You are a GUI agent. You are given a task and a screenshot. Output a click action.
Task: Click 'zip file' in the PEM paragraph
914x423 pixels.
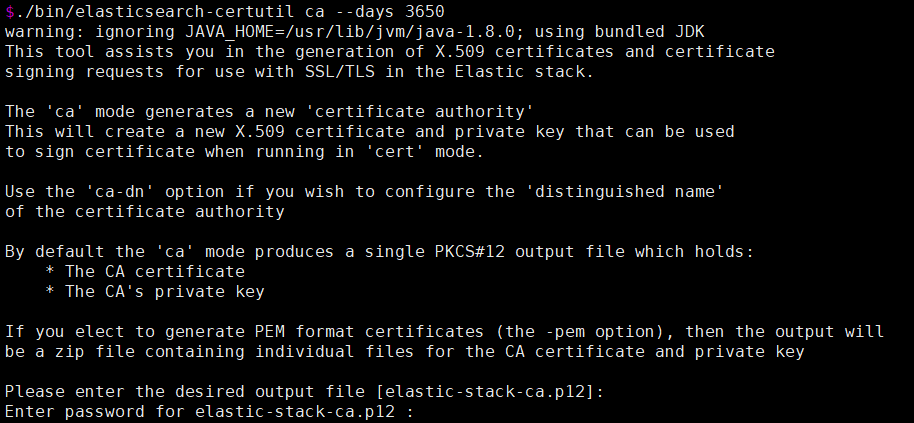94,351
